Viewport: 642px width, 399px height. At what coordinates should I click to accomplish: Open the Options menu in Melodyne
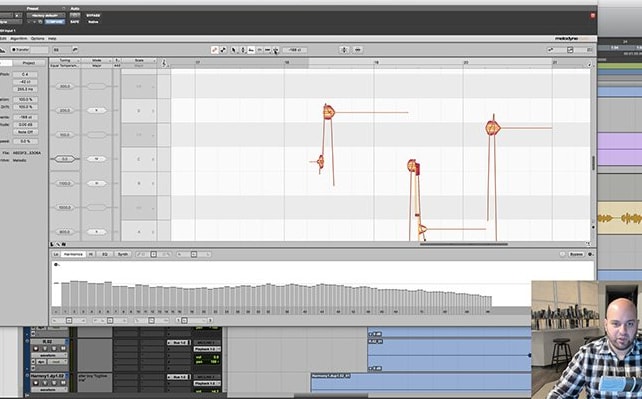point(37,38)
